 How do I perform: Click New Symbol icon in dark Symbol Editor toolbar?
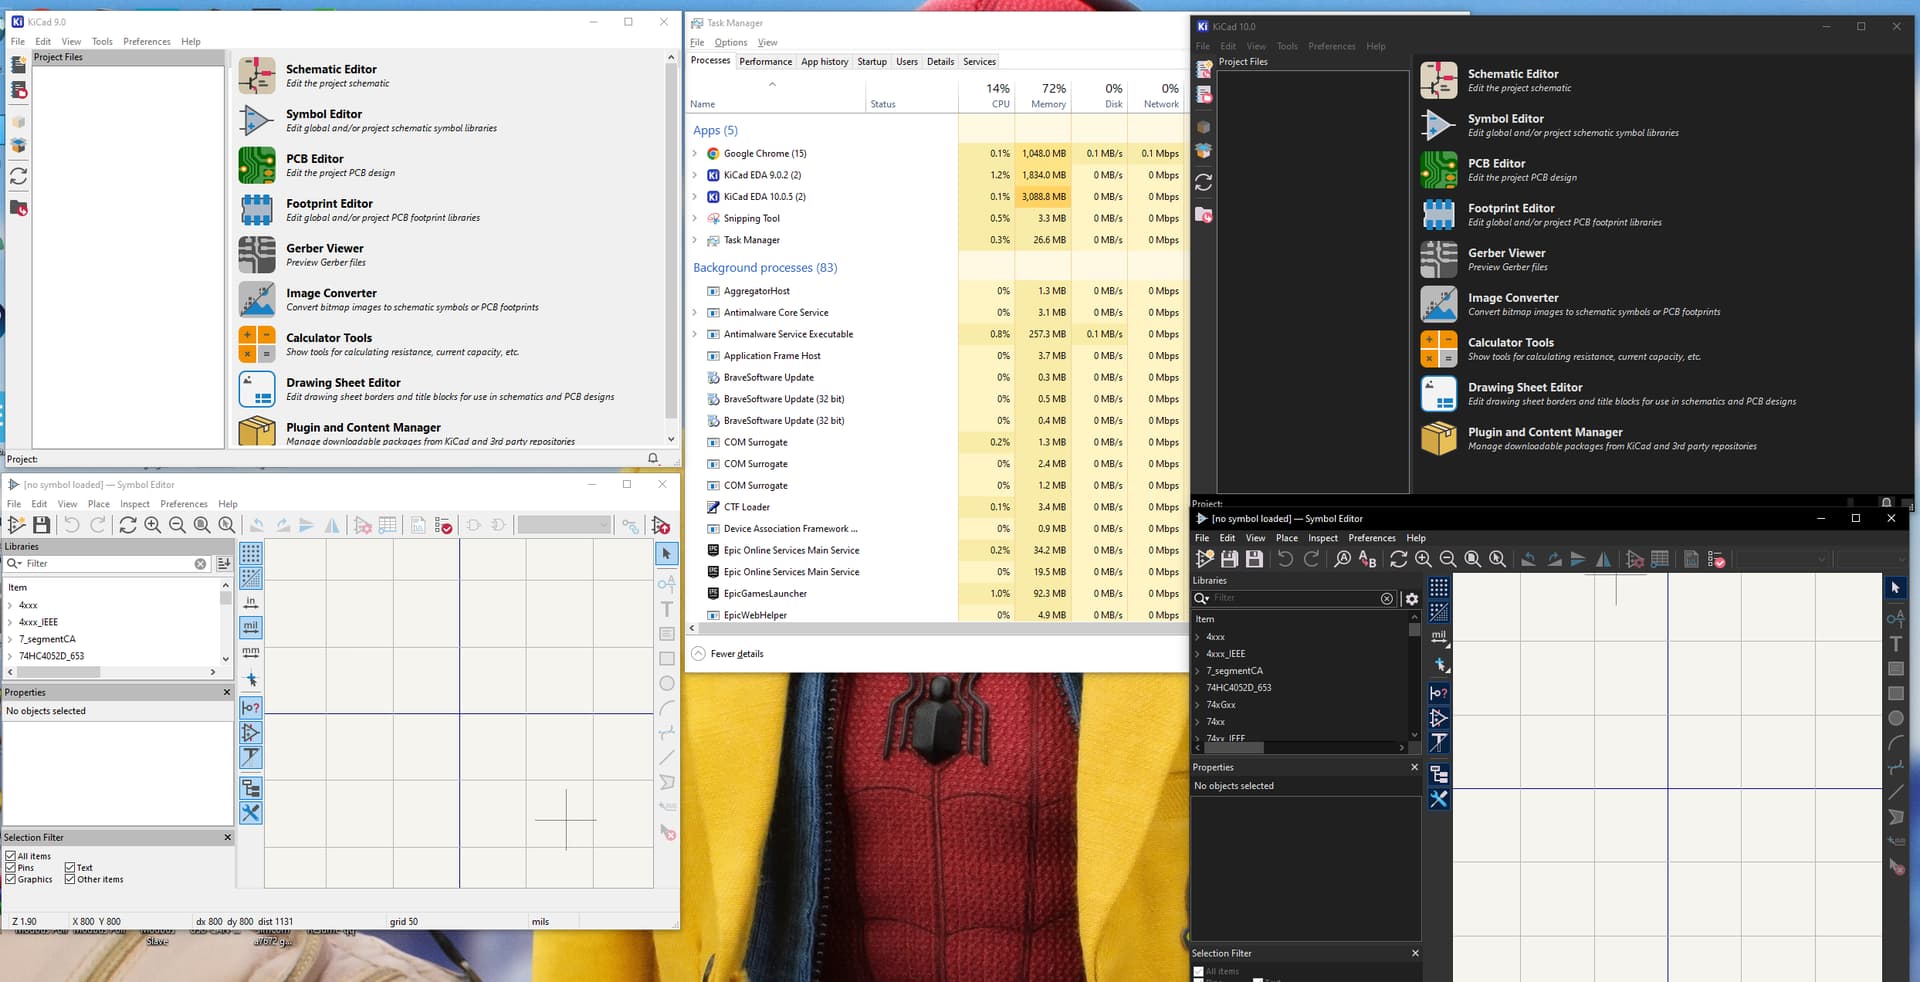[x=1205, y=559]
